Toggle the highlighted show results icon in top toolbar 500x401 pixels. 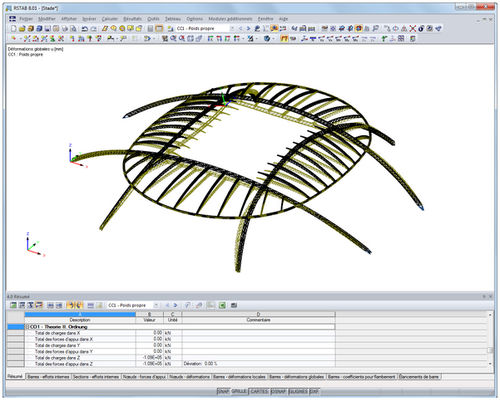point(274,29)
